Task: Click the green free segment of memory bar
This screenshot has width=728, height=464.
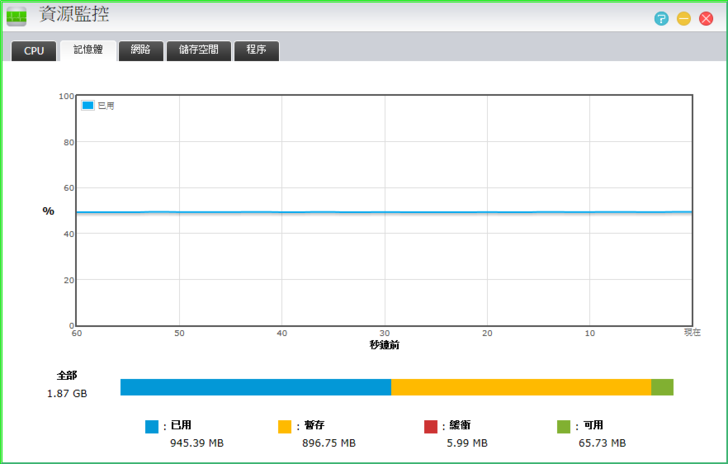Action: [662, 387]
